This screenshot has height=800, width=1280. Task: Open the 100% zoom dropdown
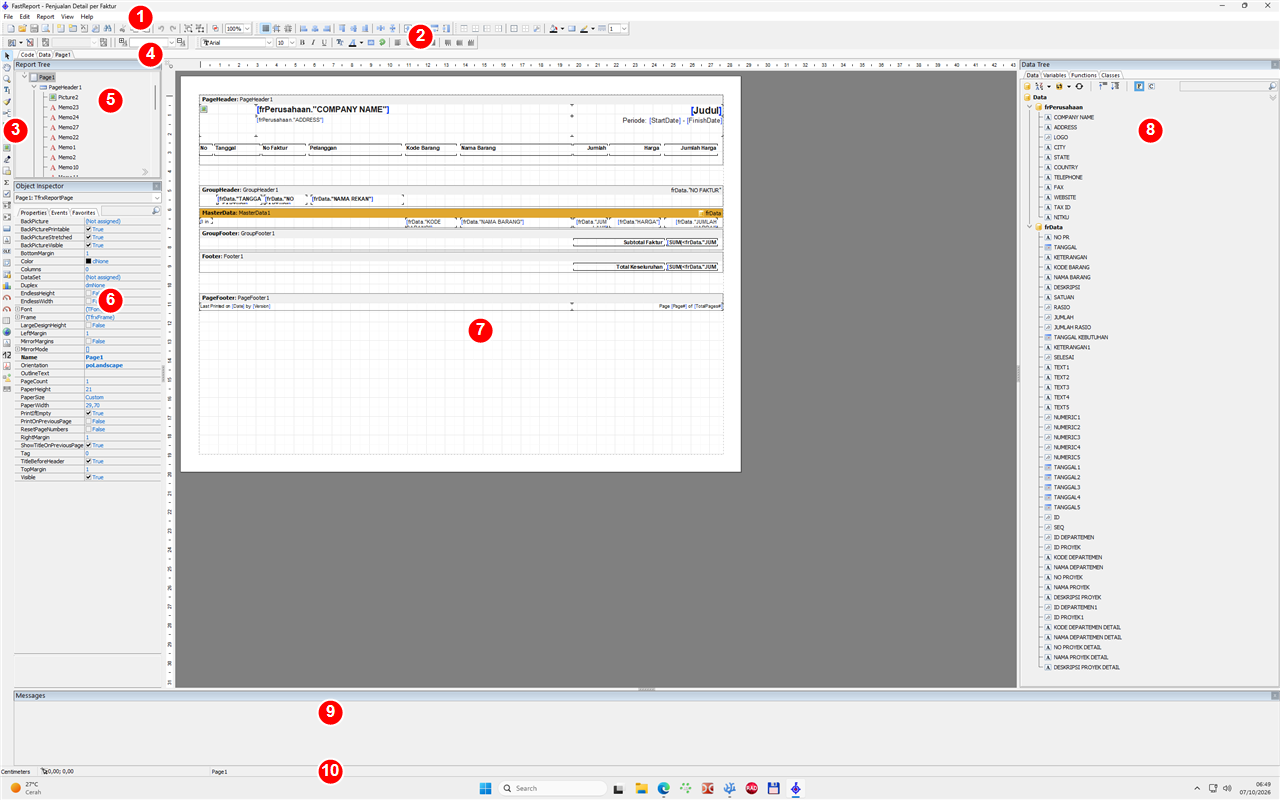[247, 29]
